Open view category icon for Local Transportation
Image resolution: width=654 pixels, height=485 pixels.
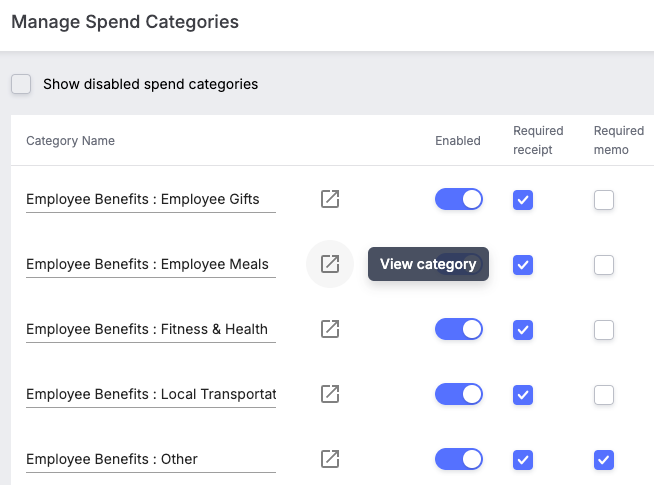[x=330, y=394]
